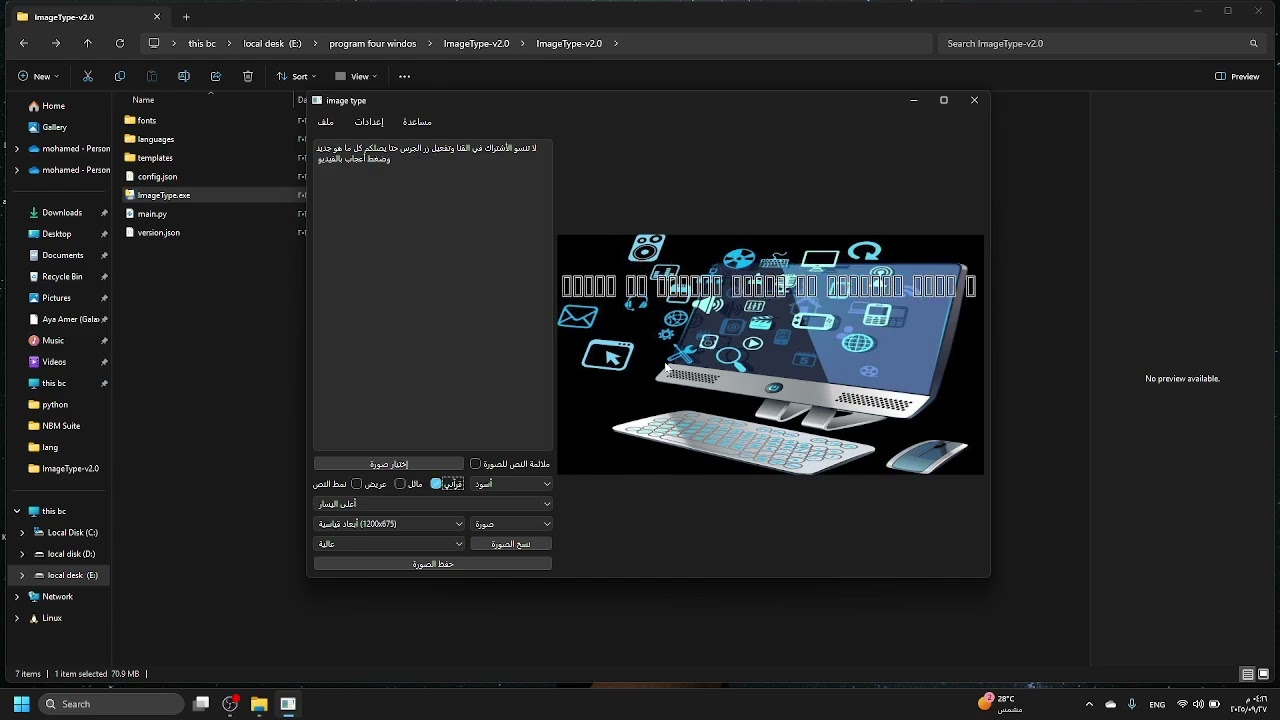Screen dimensions: 1280x720
Task: Open the View menu in Explorer toolbar
Action: (357, 76)
